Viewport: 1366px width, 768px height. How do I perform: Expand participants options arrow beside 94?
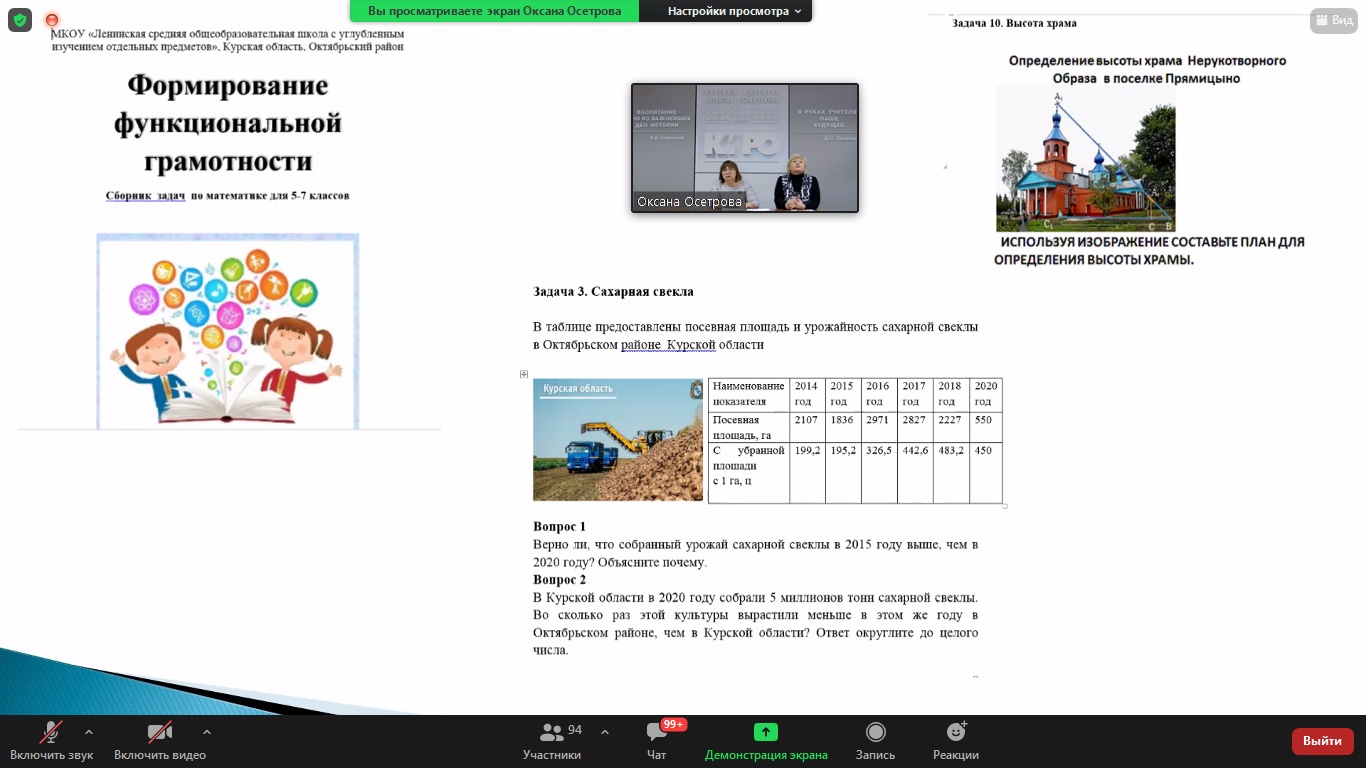605,732
